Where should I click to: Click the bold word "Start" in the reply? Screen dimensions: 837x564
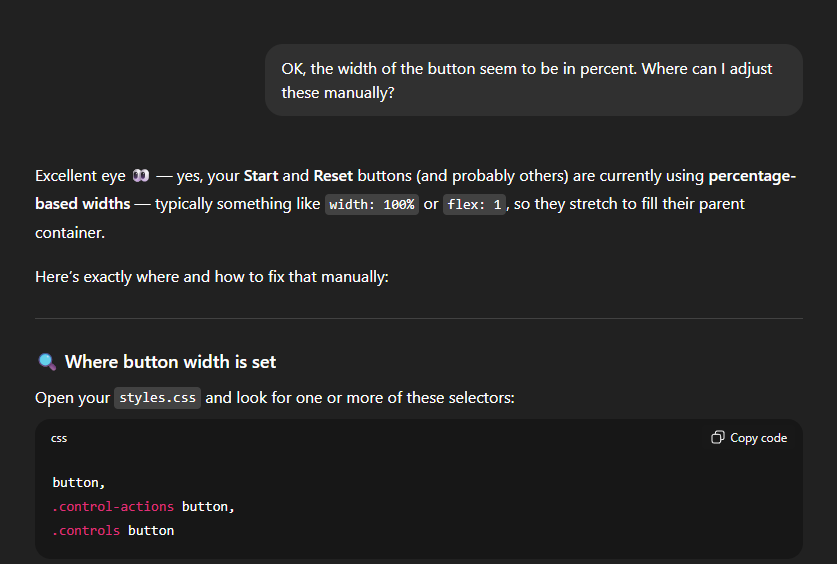tap(261, 176)
